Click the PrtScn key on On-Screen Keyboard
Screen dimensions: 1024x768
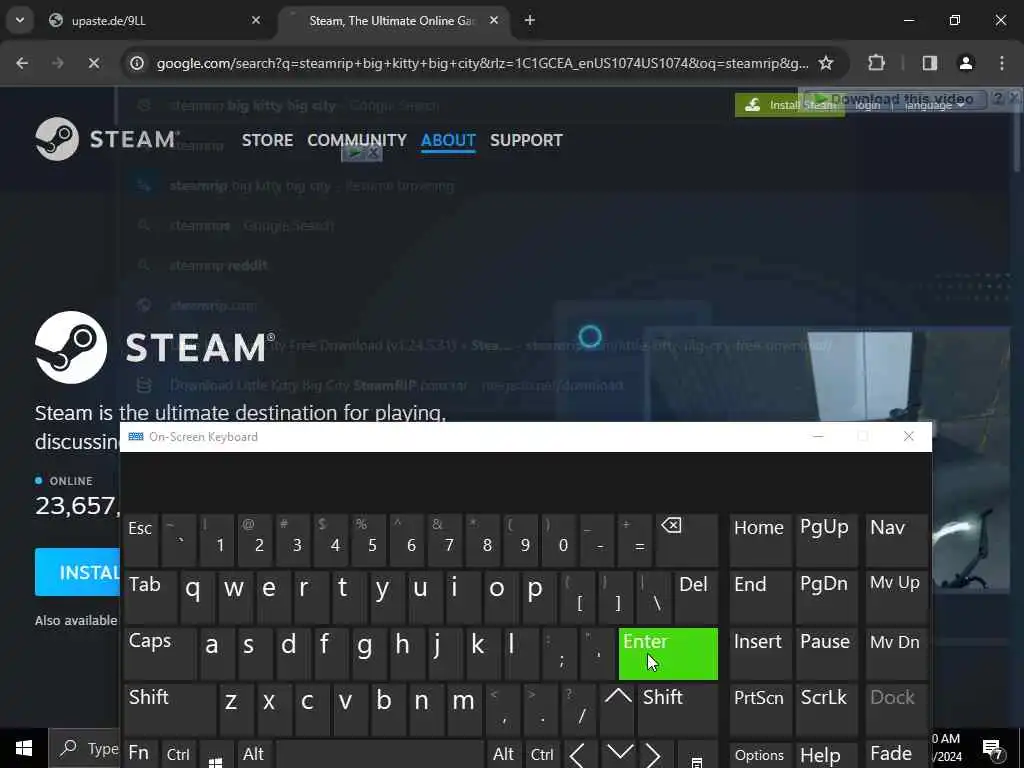click(x=760, y=710)
